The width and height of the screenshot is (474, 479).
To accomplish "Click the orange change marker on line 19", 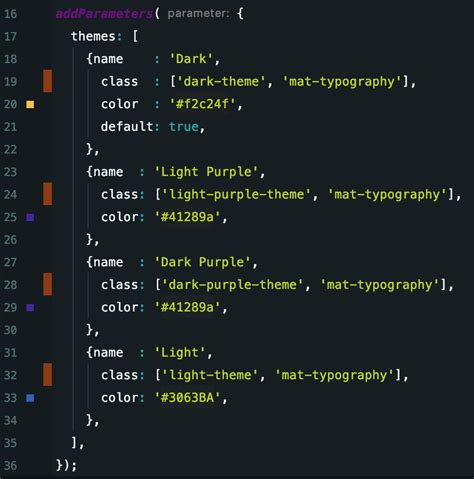I will click(48, 81).
